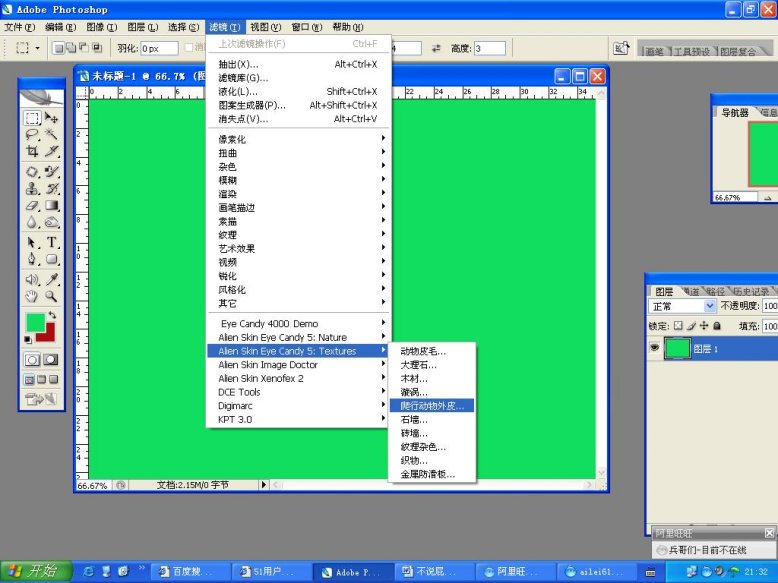
Task: Open the 文件 menu
Action: pos(20,27)
